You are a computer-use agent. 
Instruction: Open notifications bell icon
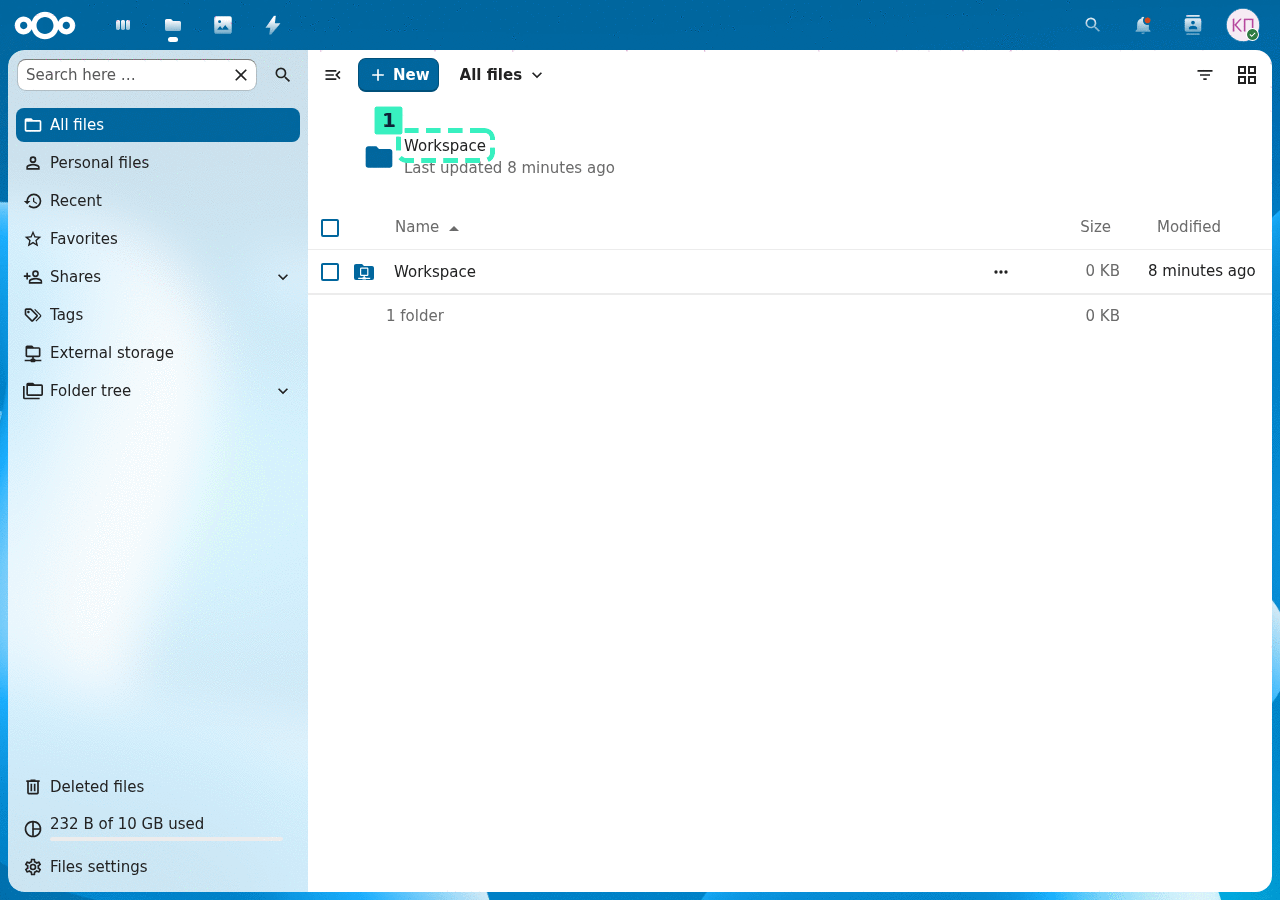pos(1143,25)
